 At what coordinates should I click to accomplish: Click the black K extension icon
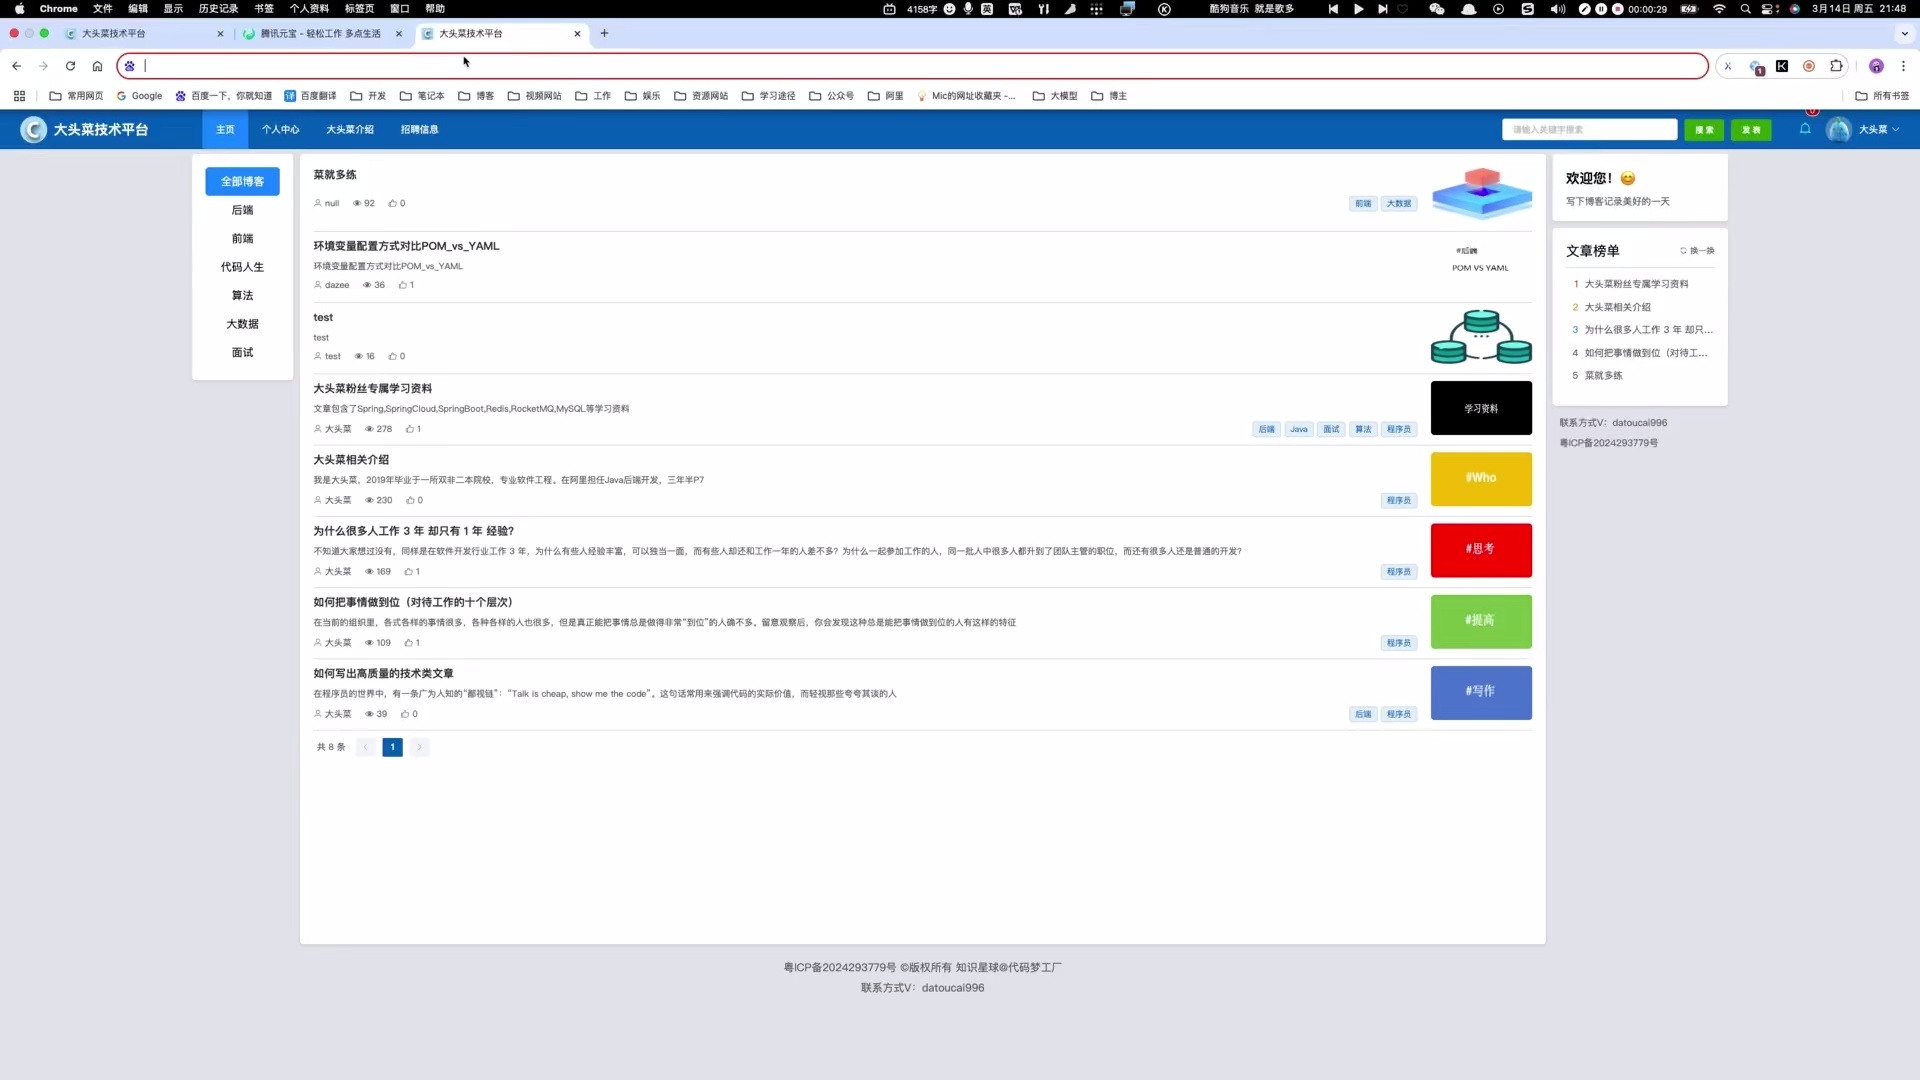[1782, 66]
